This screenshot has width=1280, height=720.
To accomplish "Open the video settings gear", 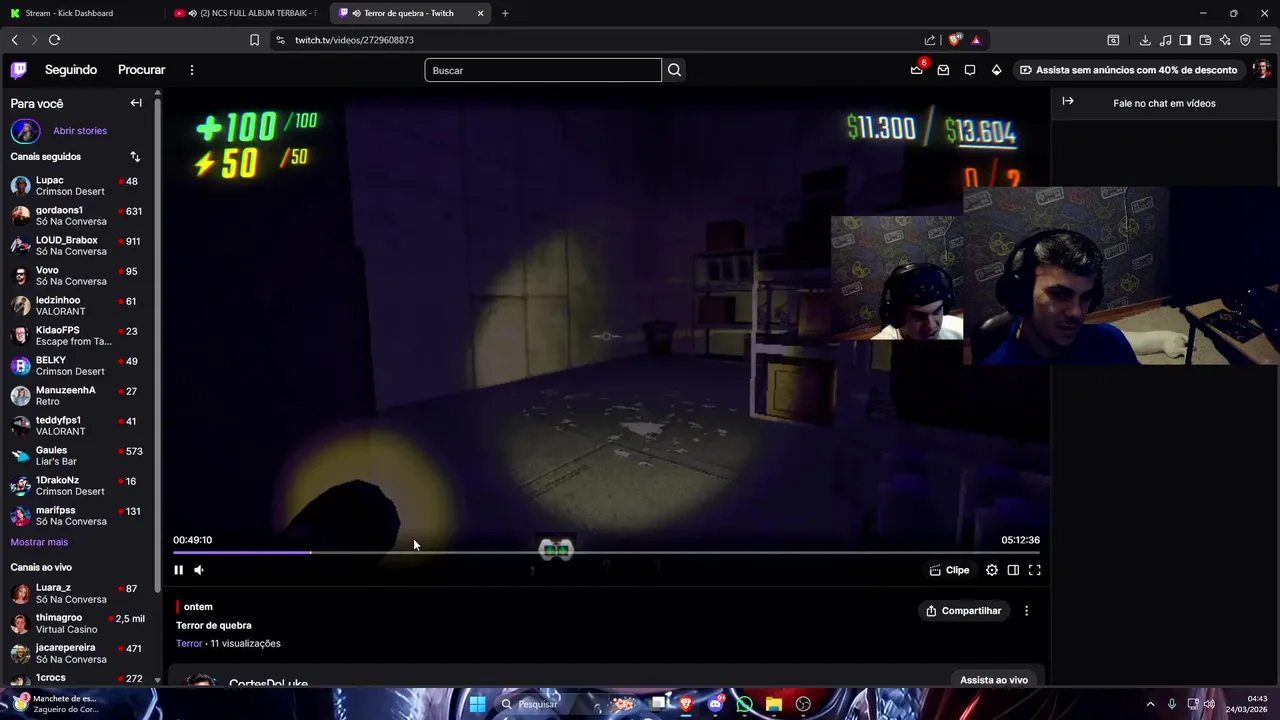I will tap(992, 570).
